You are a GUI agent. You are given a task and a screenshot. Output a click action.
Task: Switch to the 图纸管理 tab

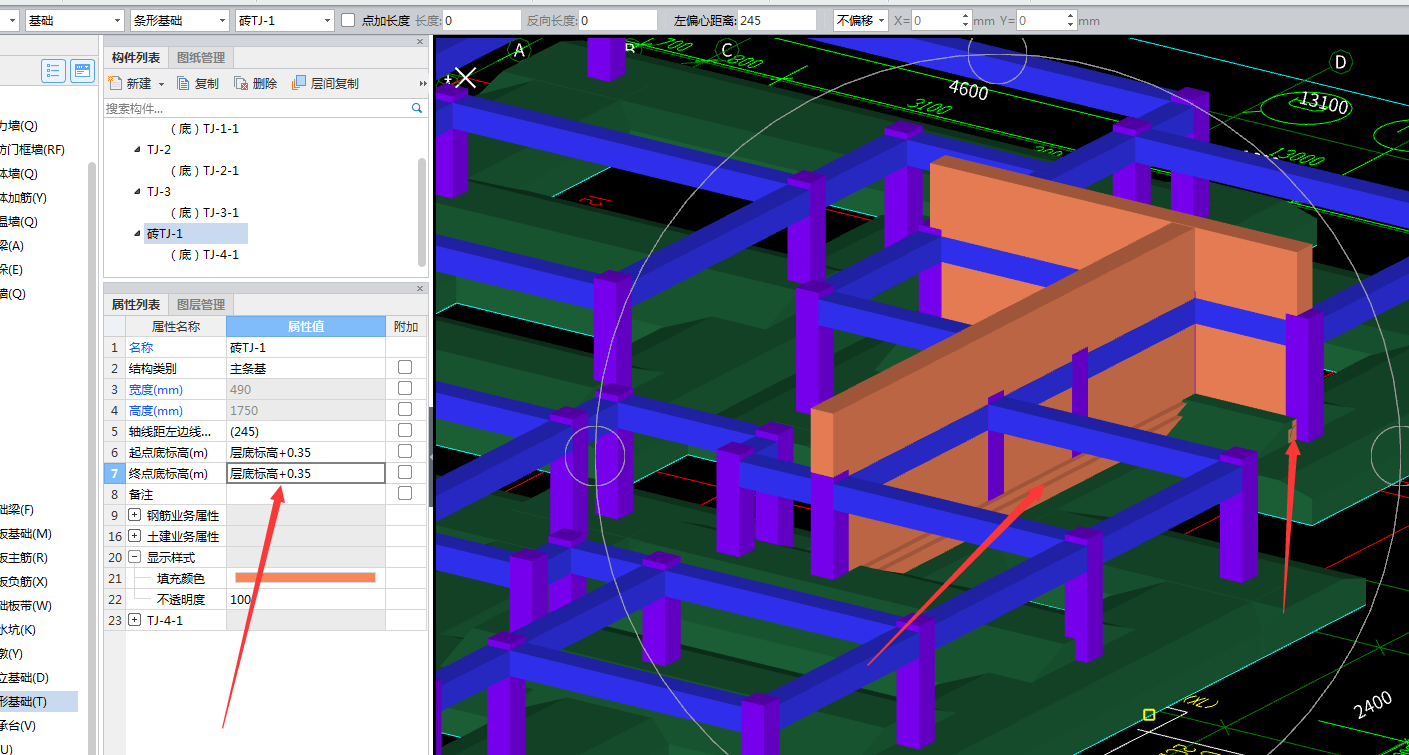(x=201, y=58)
